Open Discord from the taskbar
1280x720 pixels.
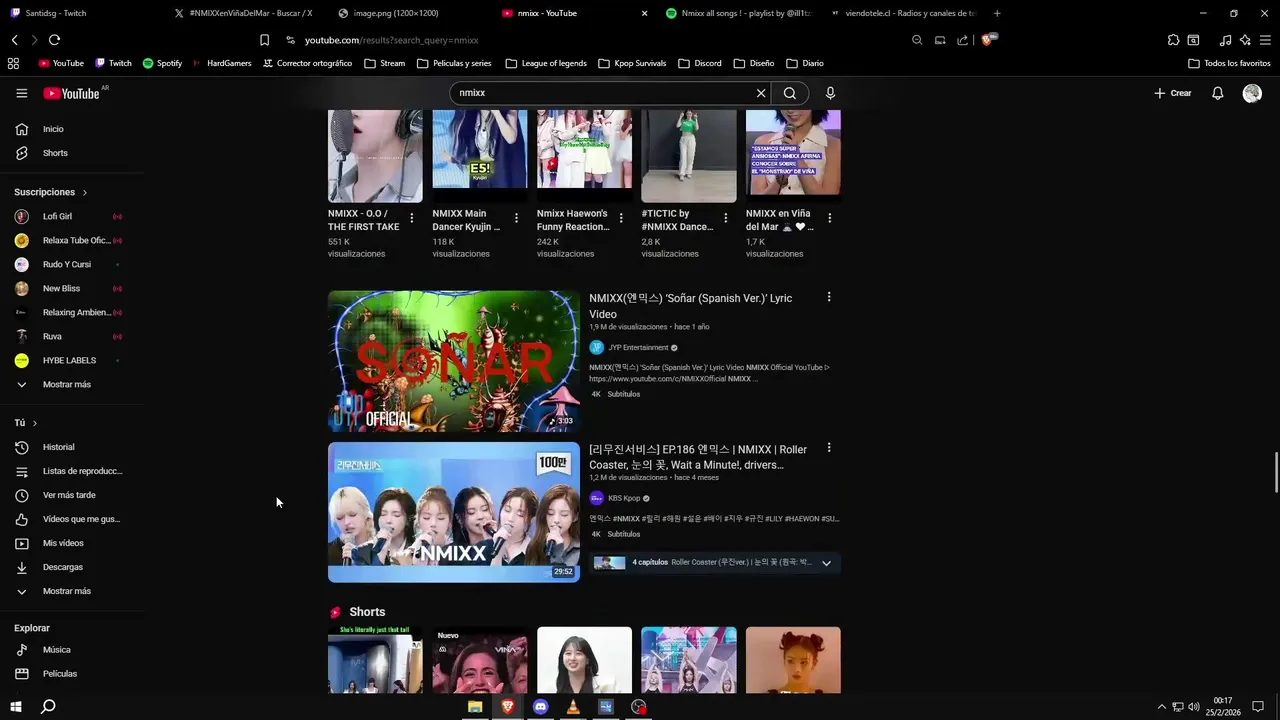click(x=540, y=707)
